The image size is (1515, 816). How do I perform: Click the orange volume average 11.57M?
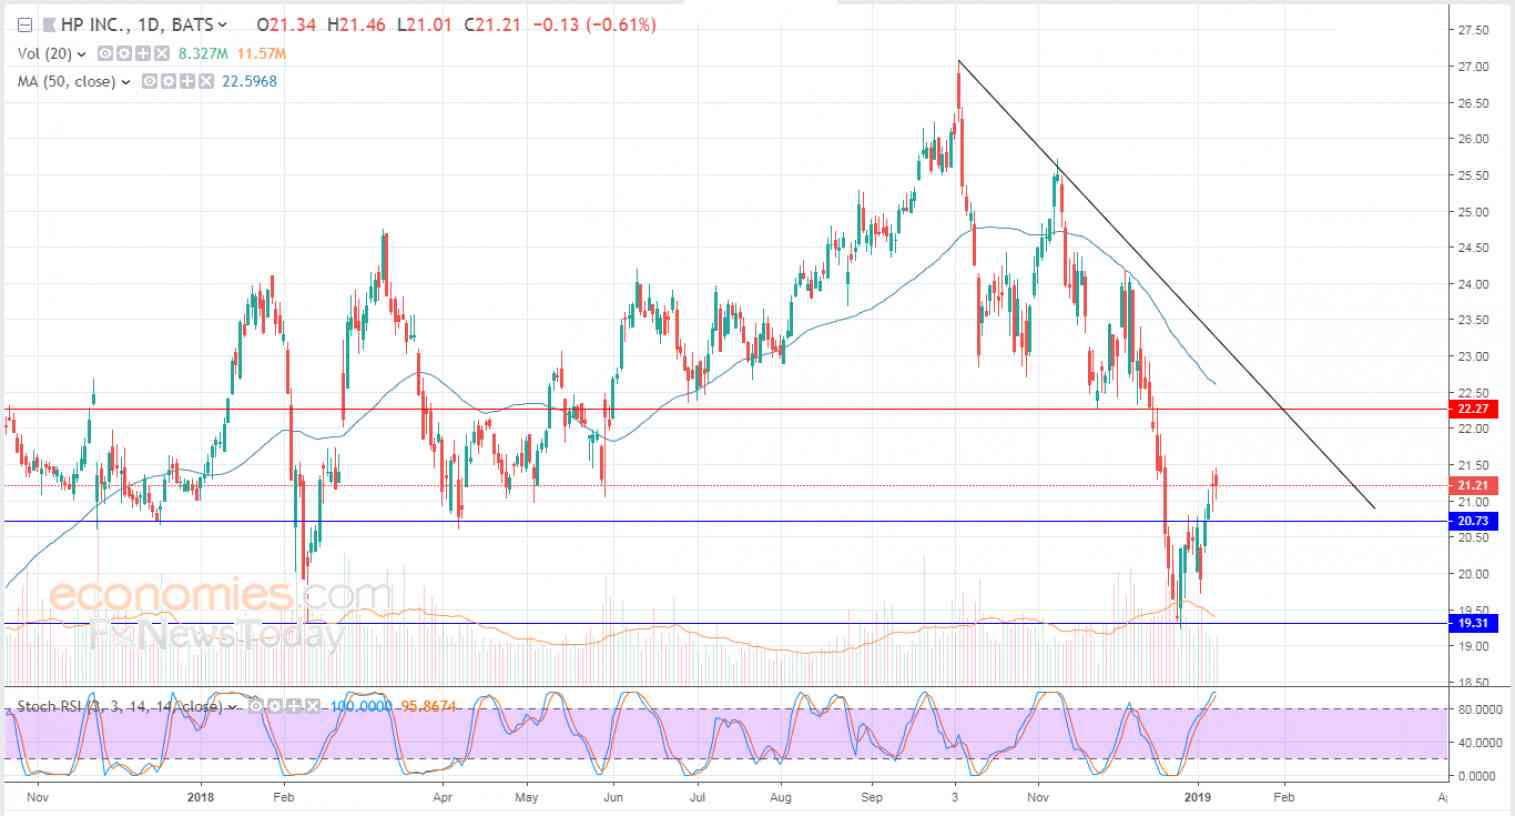(261, 53)
